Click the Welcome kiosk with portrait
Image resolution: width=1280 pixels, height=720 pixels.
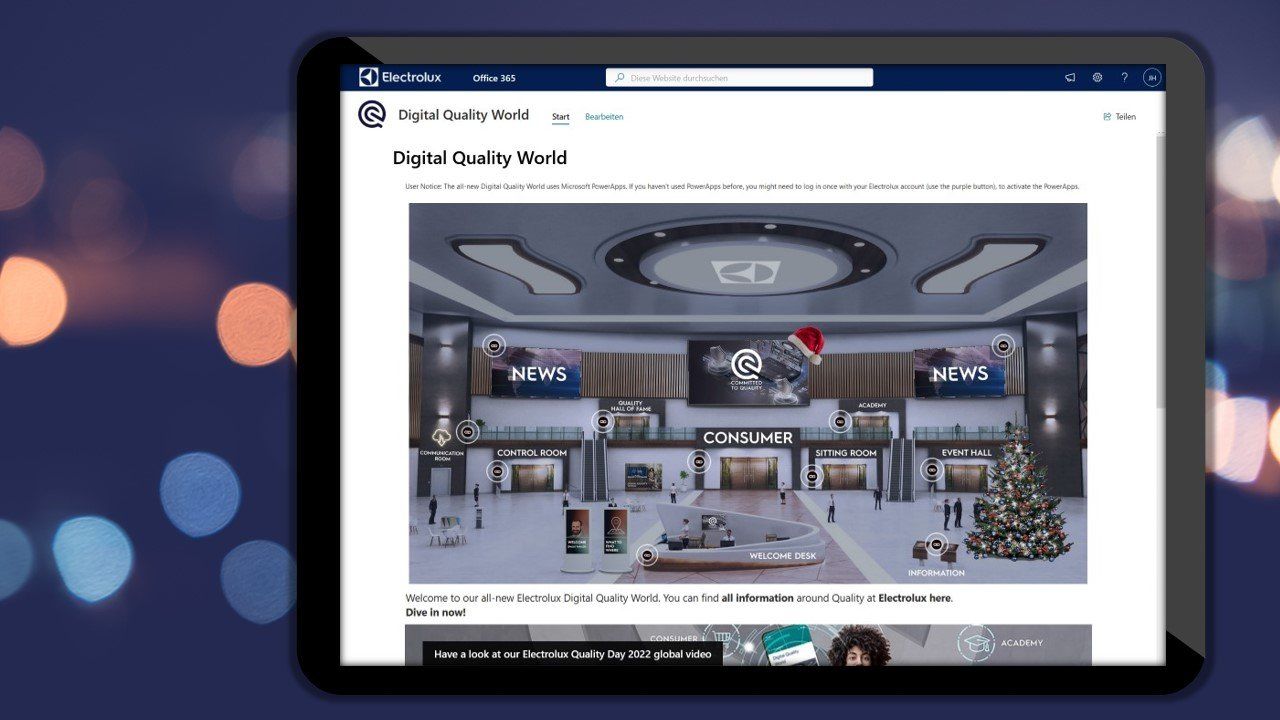[577, 540]
